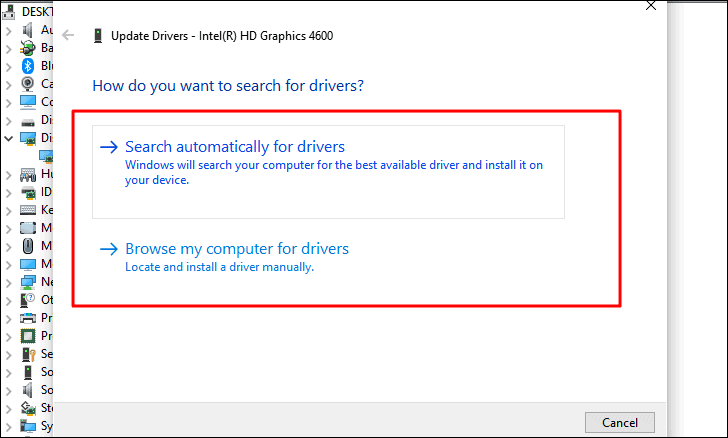The height and width of the screenshot is (438, 728).
Task: Click the Sound controllers speaker icon
Action: click(28, 390)
